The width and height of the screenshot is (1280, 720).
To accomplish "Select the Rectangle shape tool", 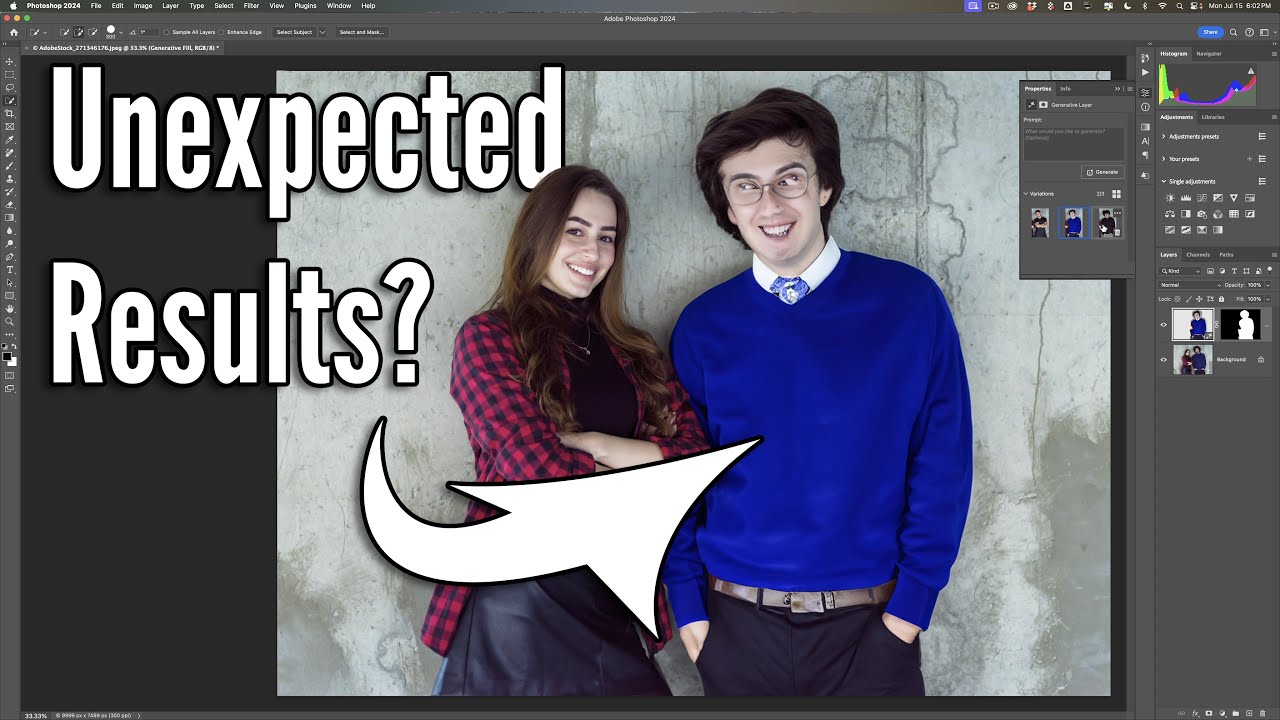I will click(x=10, y=296).
